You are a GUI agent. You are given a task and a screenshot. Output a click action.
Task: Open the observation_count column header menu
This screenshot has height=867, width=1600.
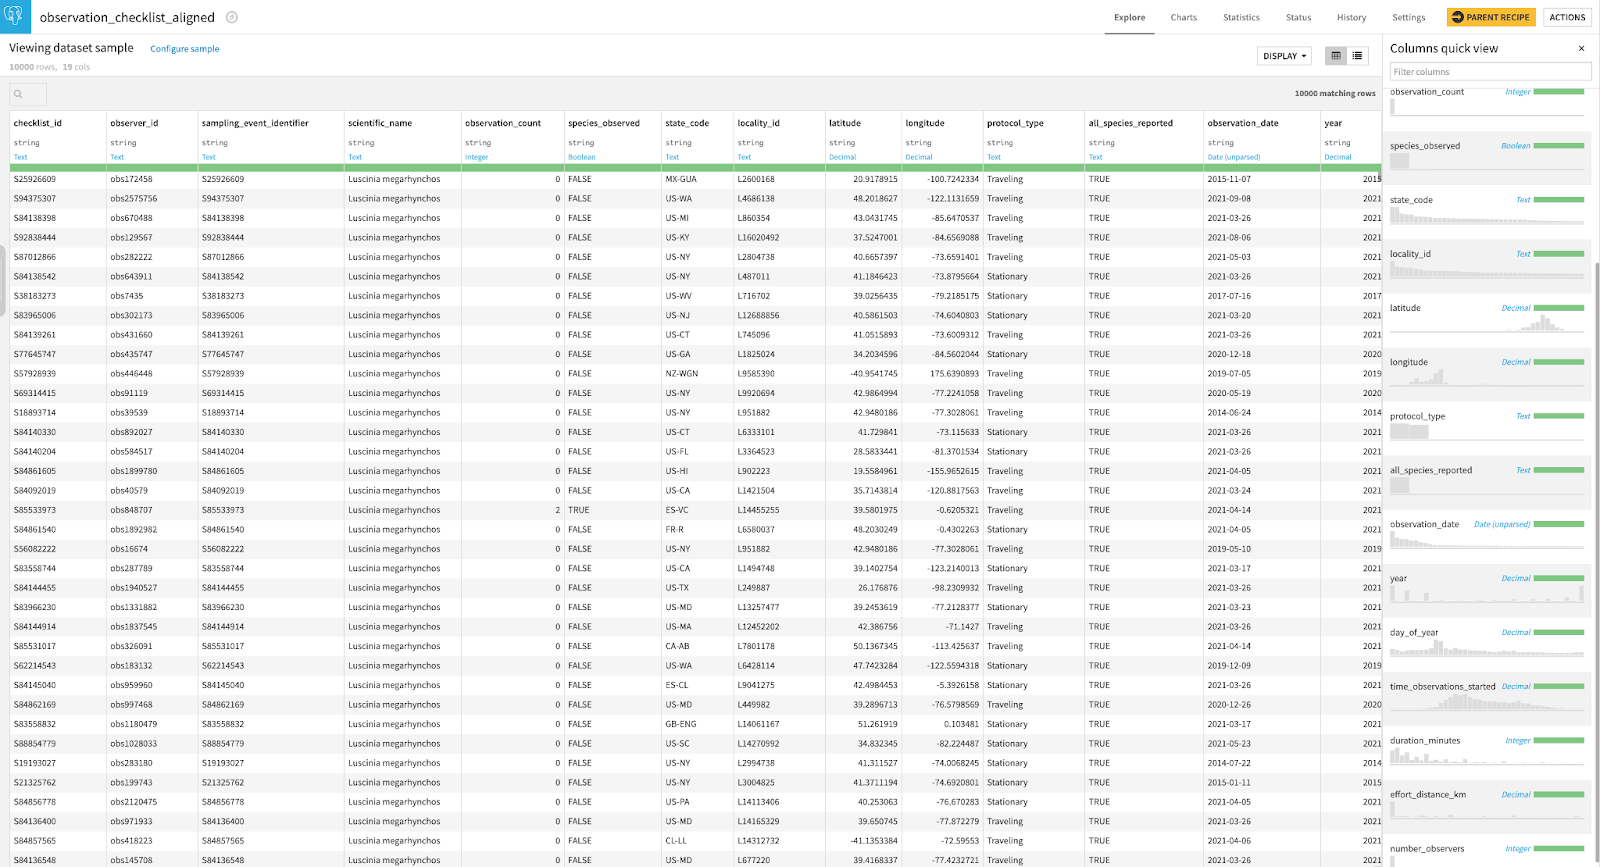click(x=503, y=123)
